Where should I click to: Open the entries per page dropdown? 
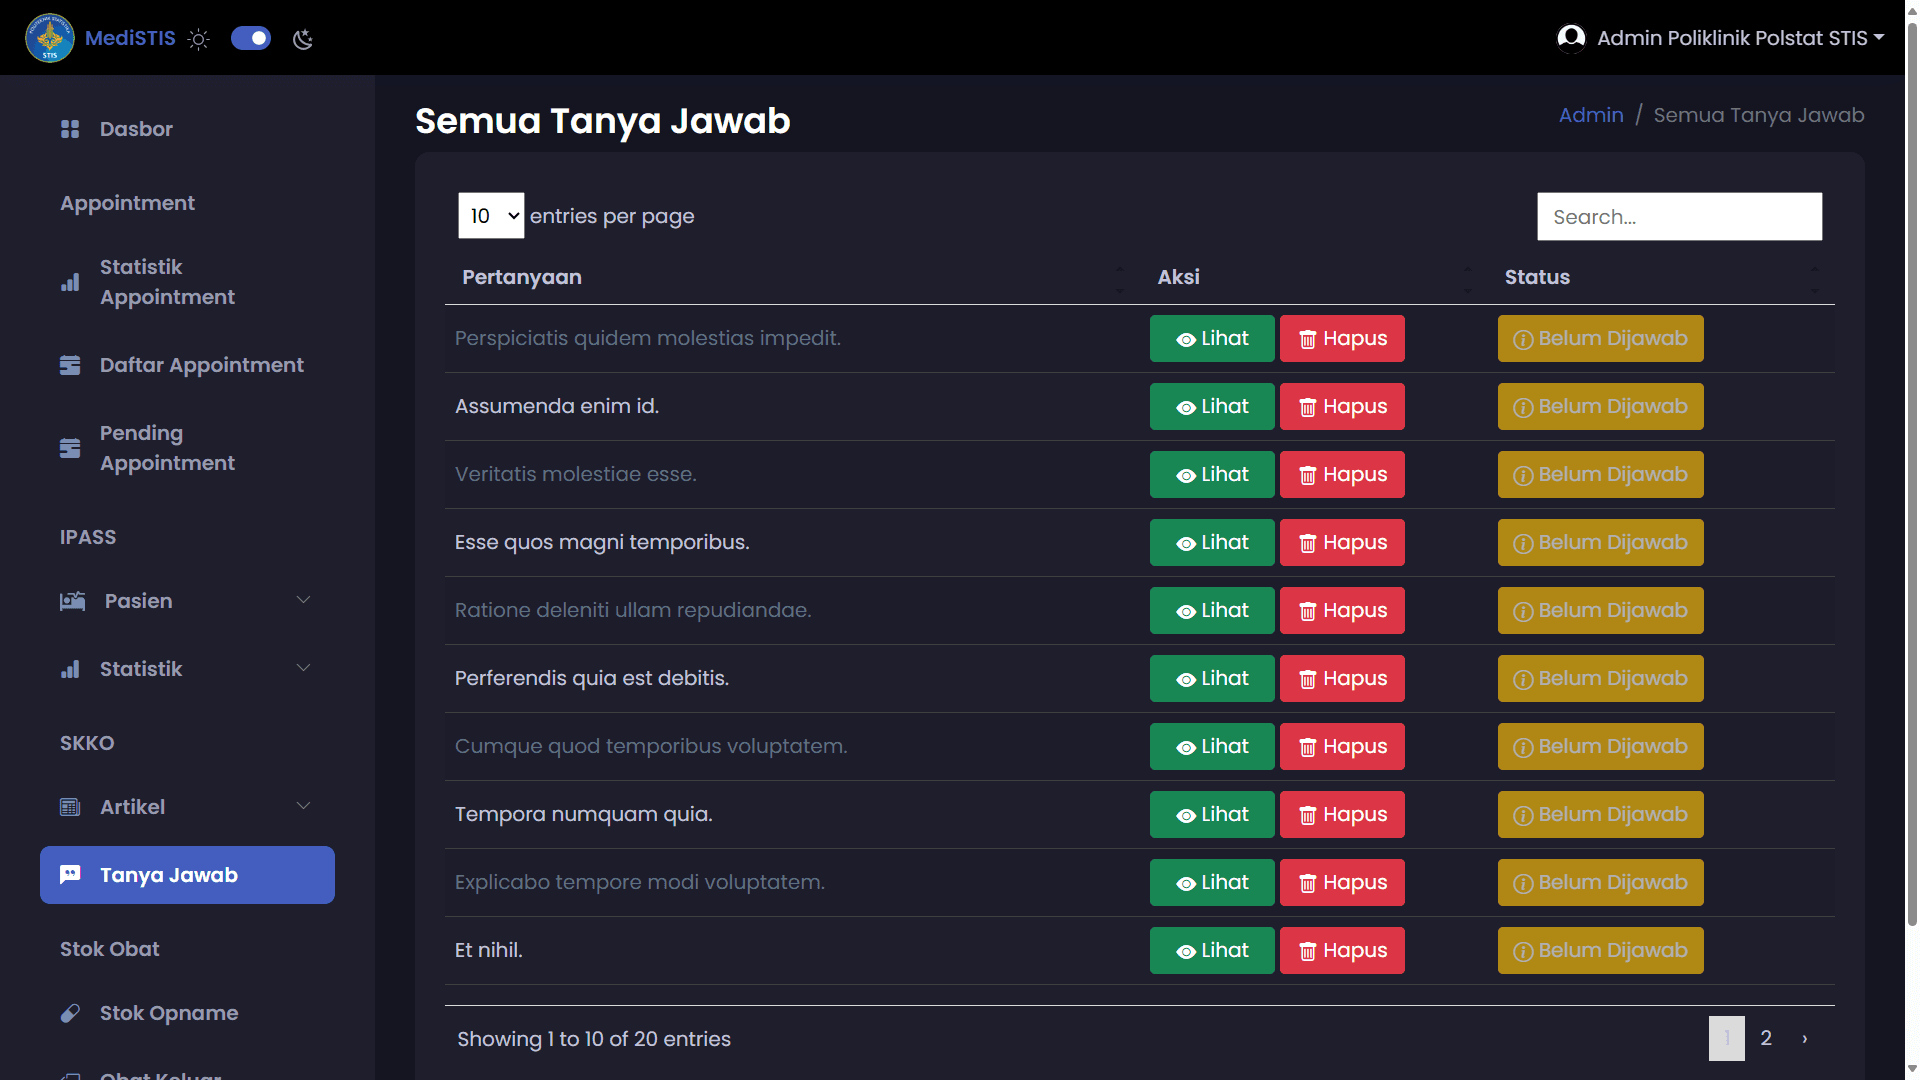coord(491,216)
